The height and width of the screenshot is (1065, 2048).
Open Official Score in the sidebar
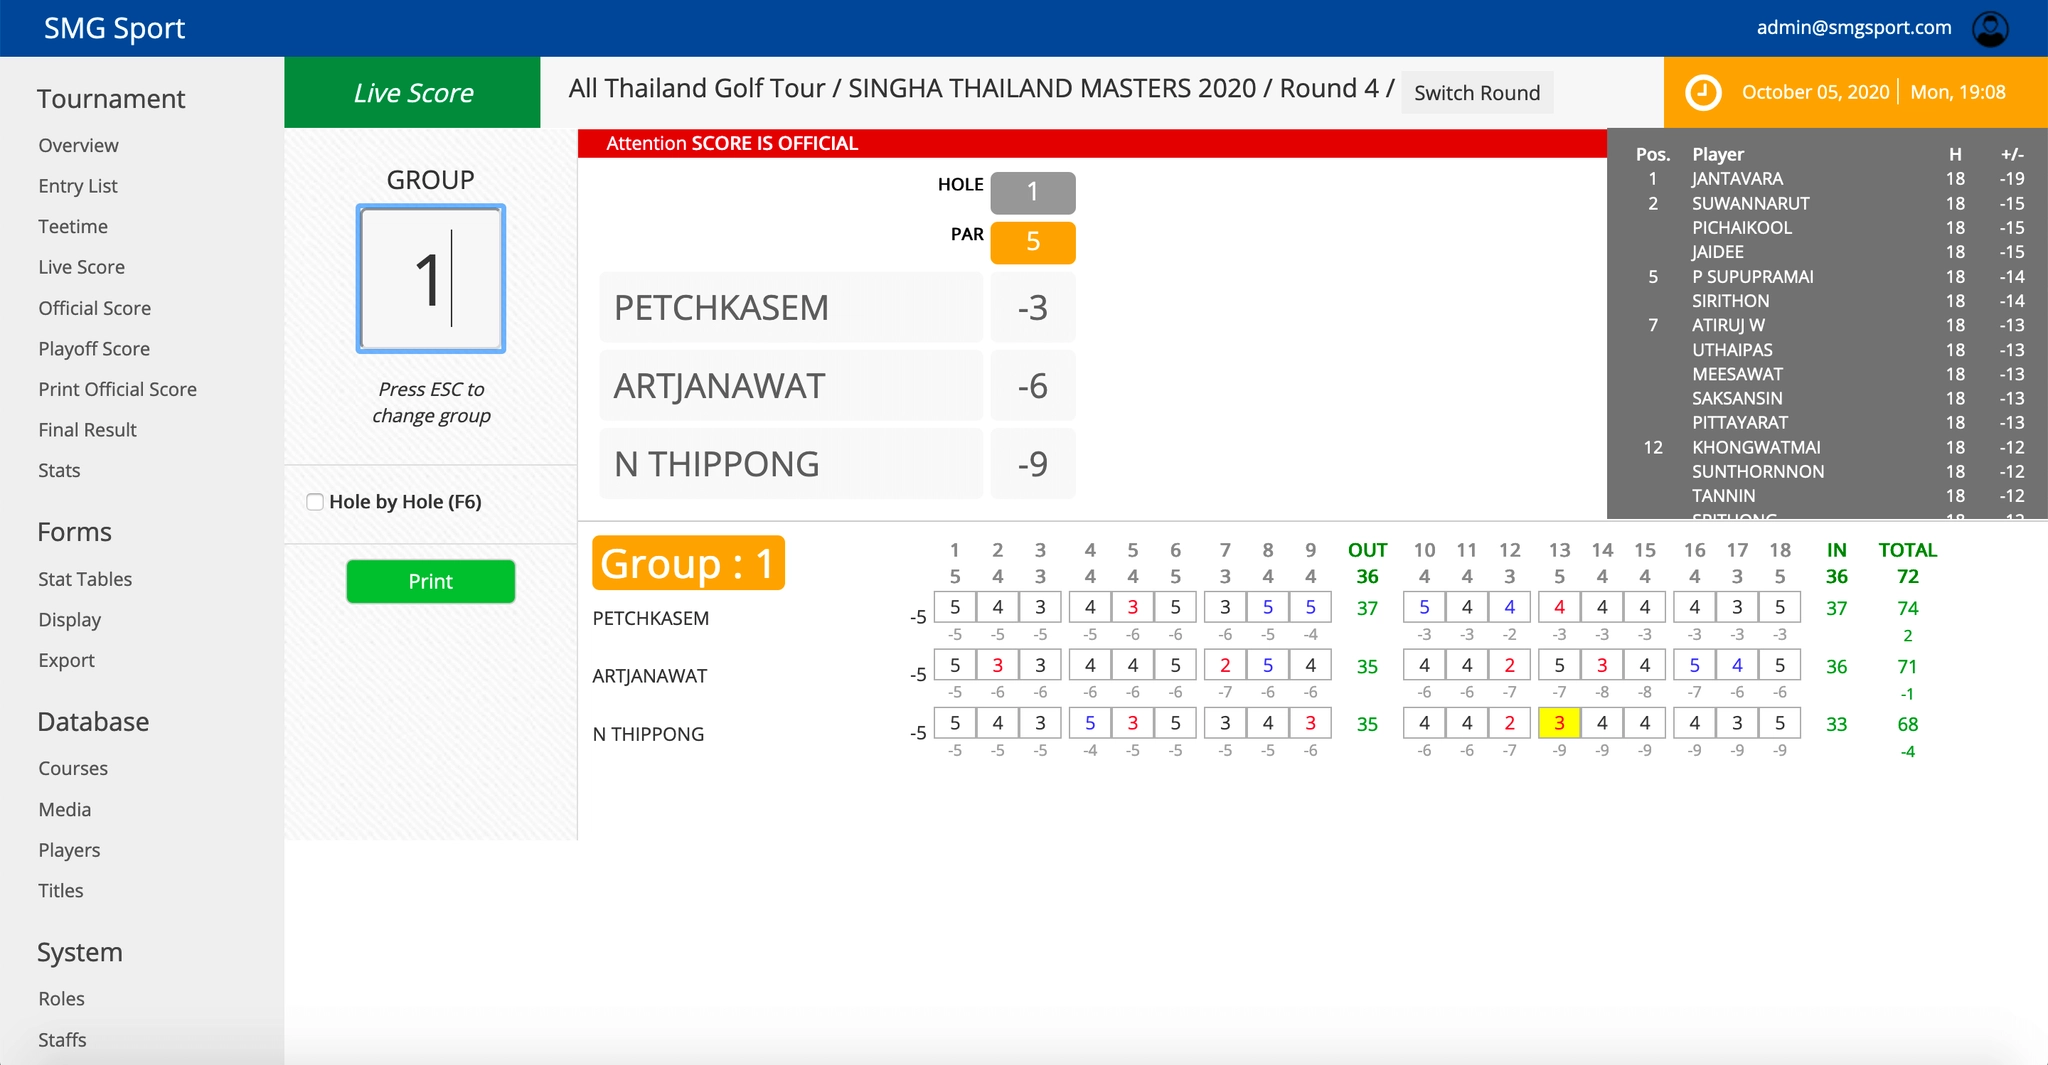(94, 308)
